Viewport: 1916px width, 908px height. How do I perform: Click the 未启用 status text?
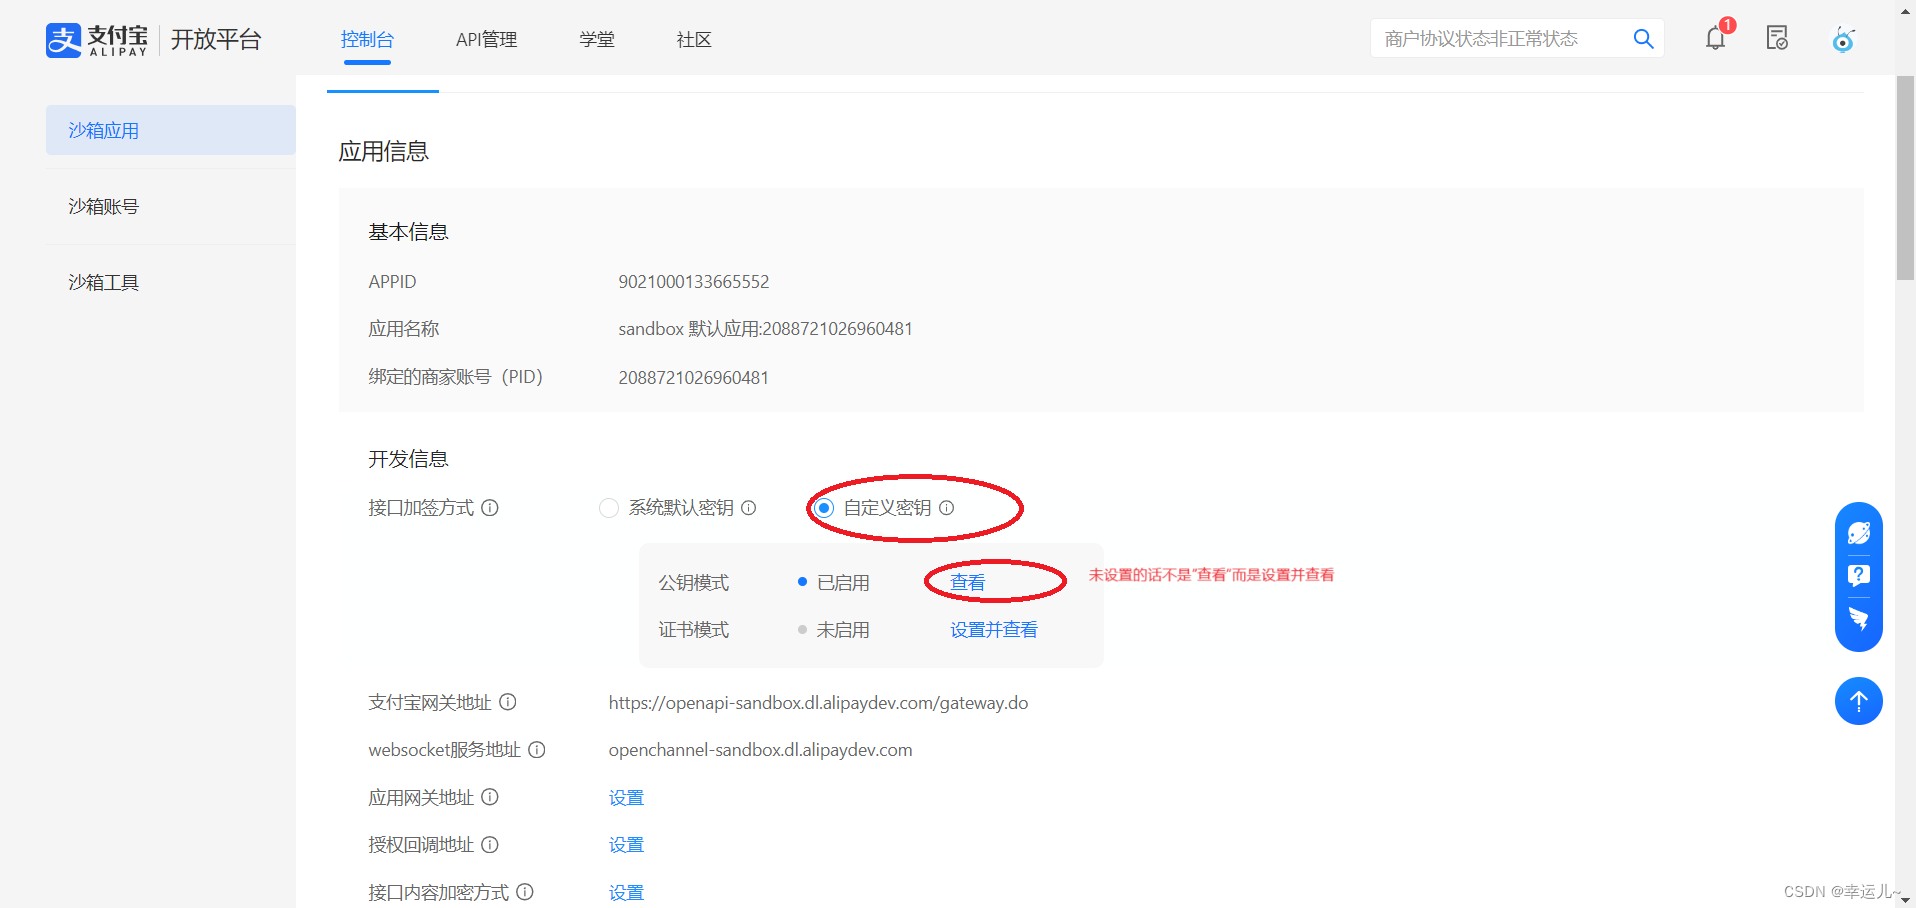843,630
